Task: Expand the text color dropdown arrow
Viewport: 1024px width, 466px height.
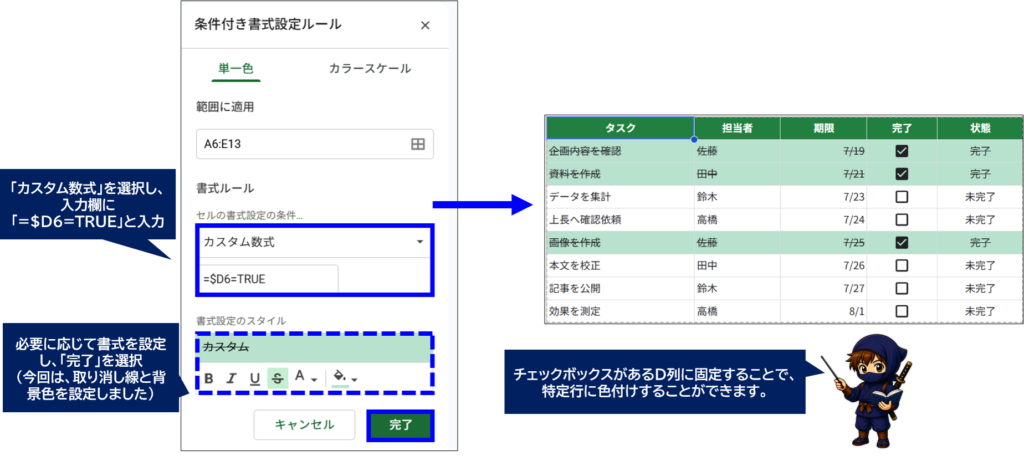Action: [314, 379]
